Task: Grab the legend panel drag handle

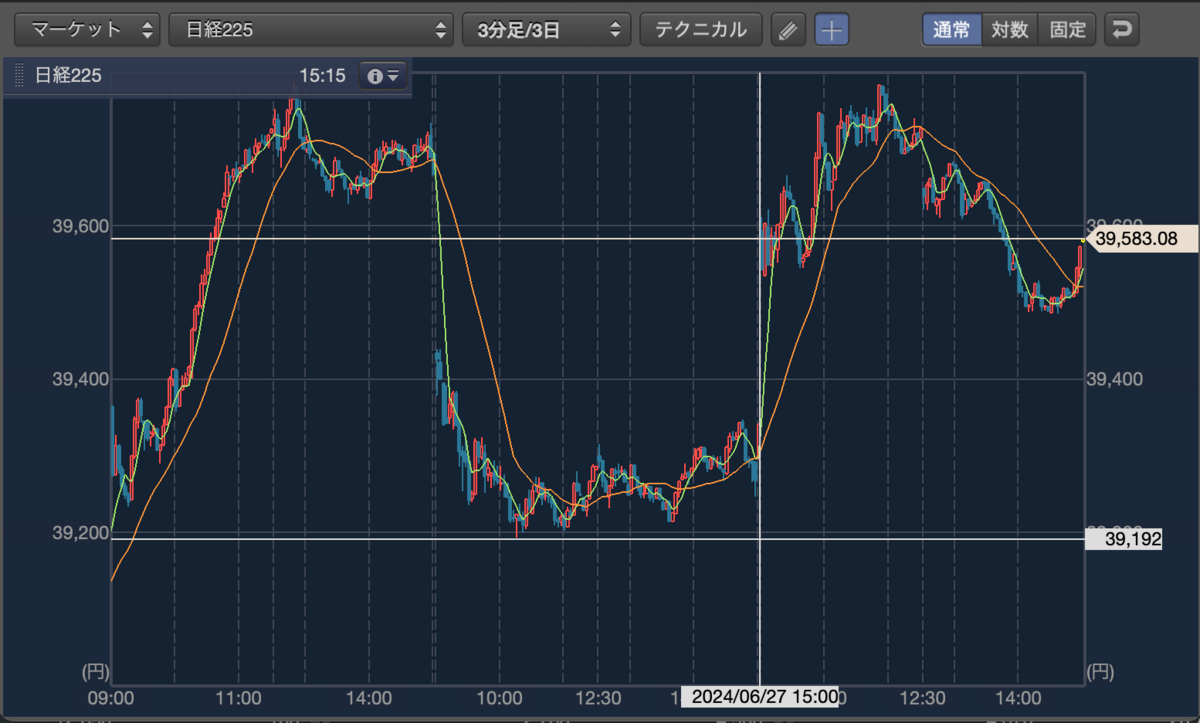Action: pos(18,76)
